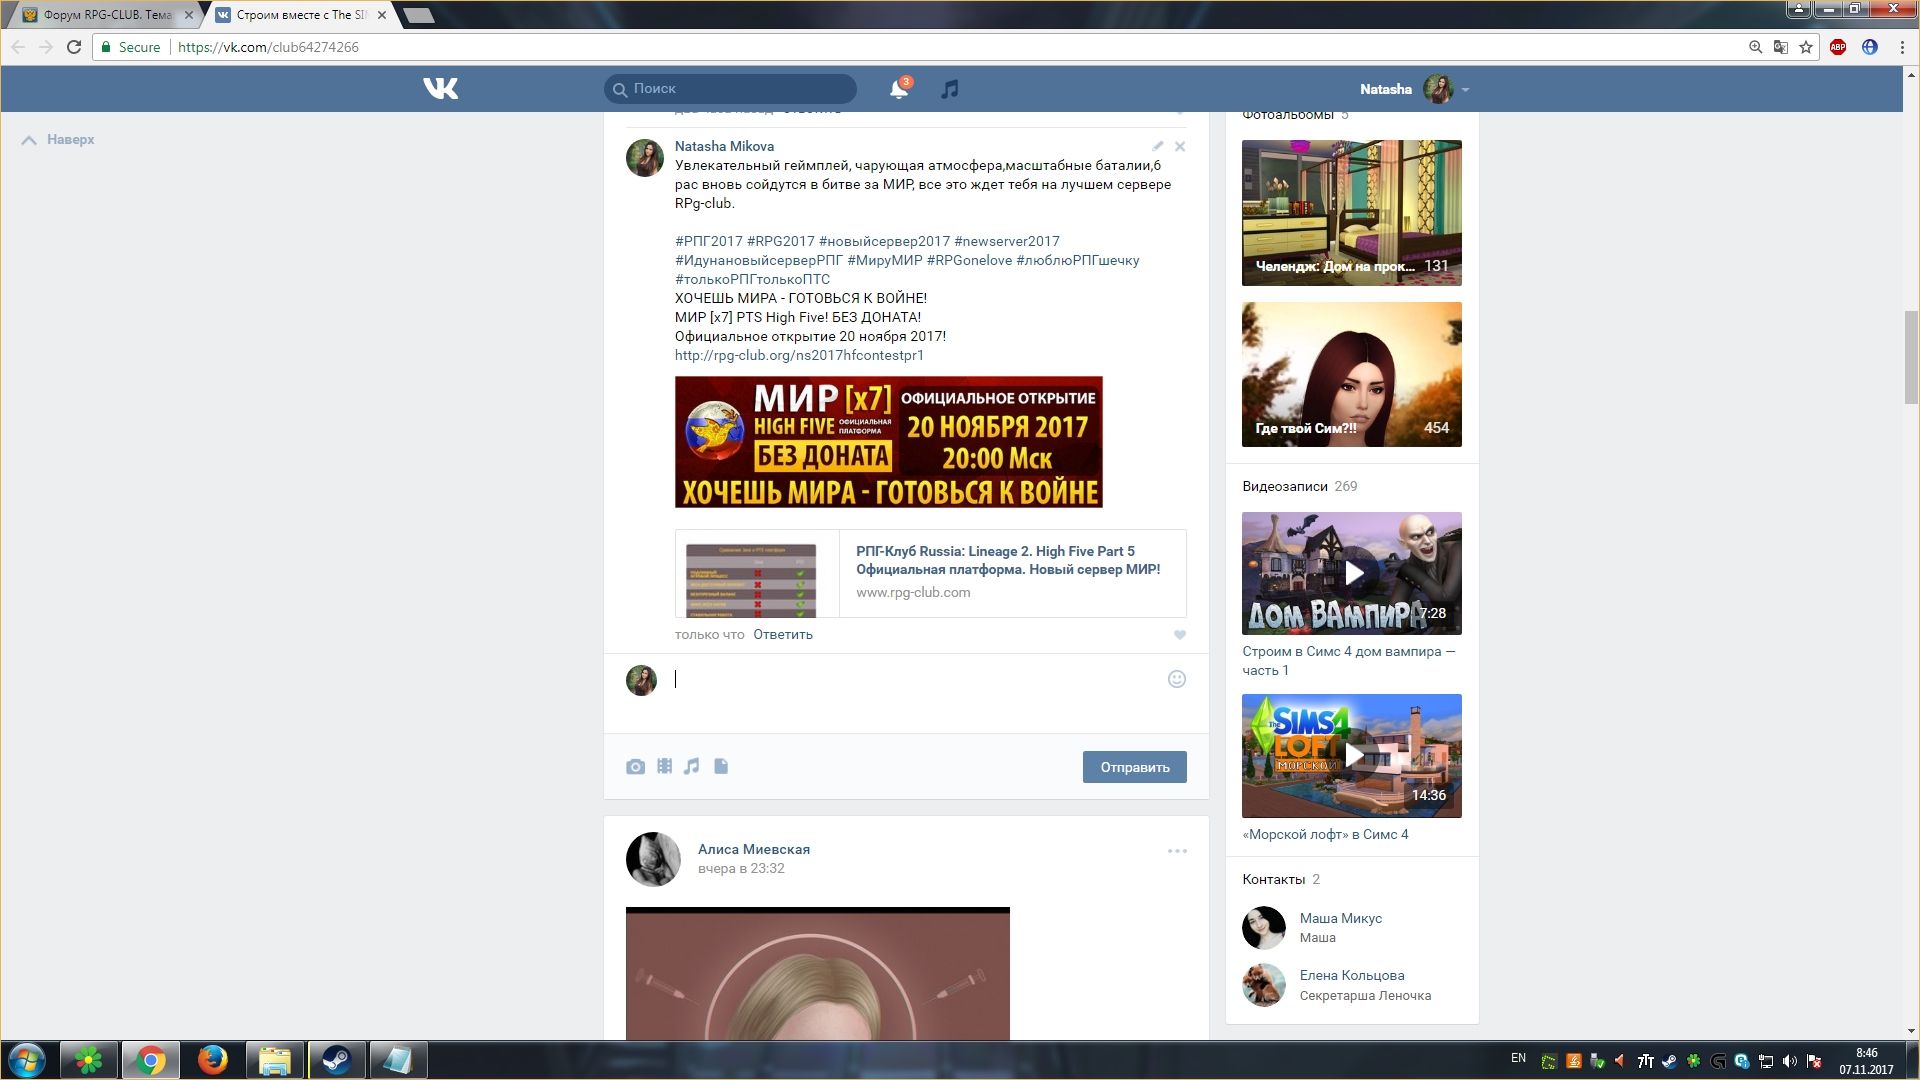The image size is (1920, 1080).
Task: Like the comment with the heart icon
Action: [x=1180, y=635]
